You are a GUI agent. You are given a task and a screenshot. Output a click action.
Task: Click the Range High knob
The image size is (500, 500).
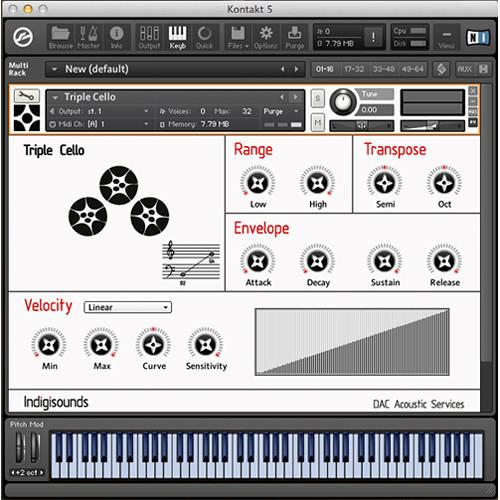pos(317,182)
